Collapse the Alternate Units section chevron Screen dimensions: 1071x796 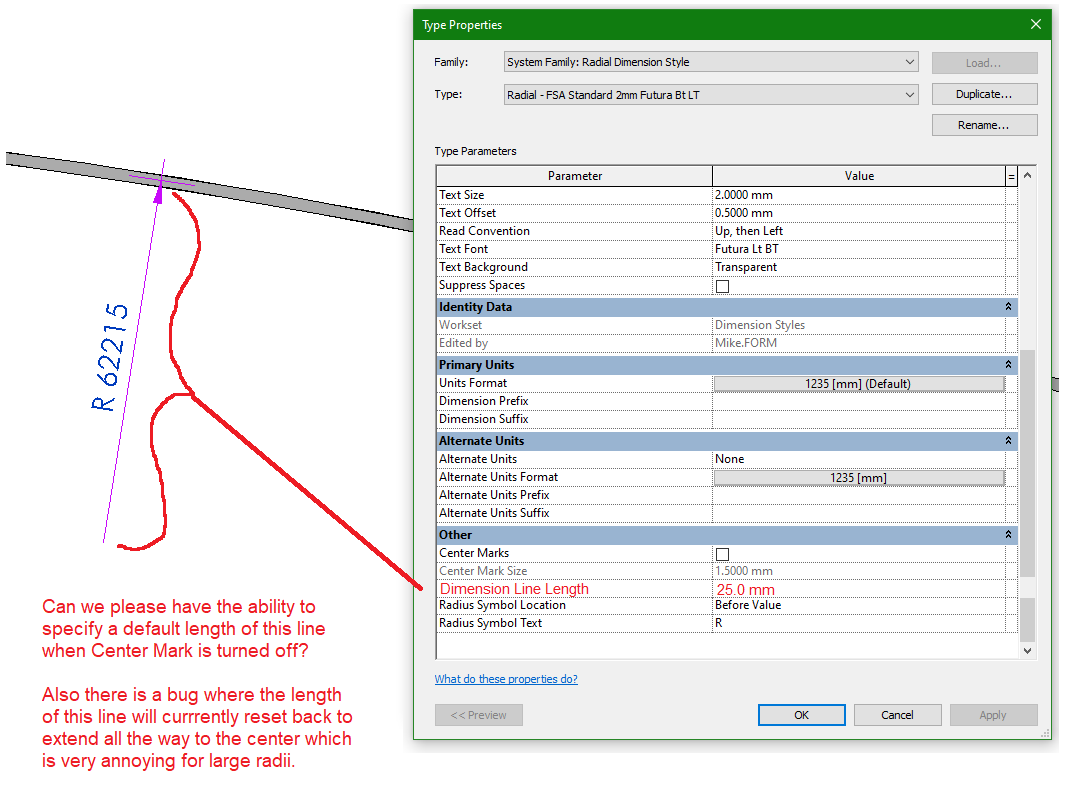[x=1008, y=440]
